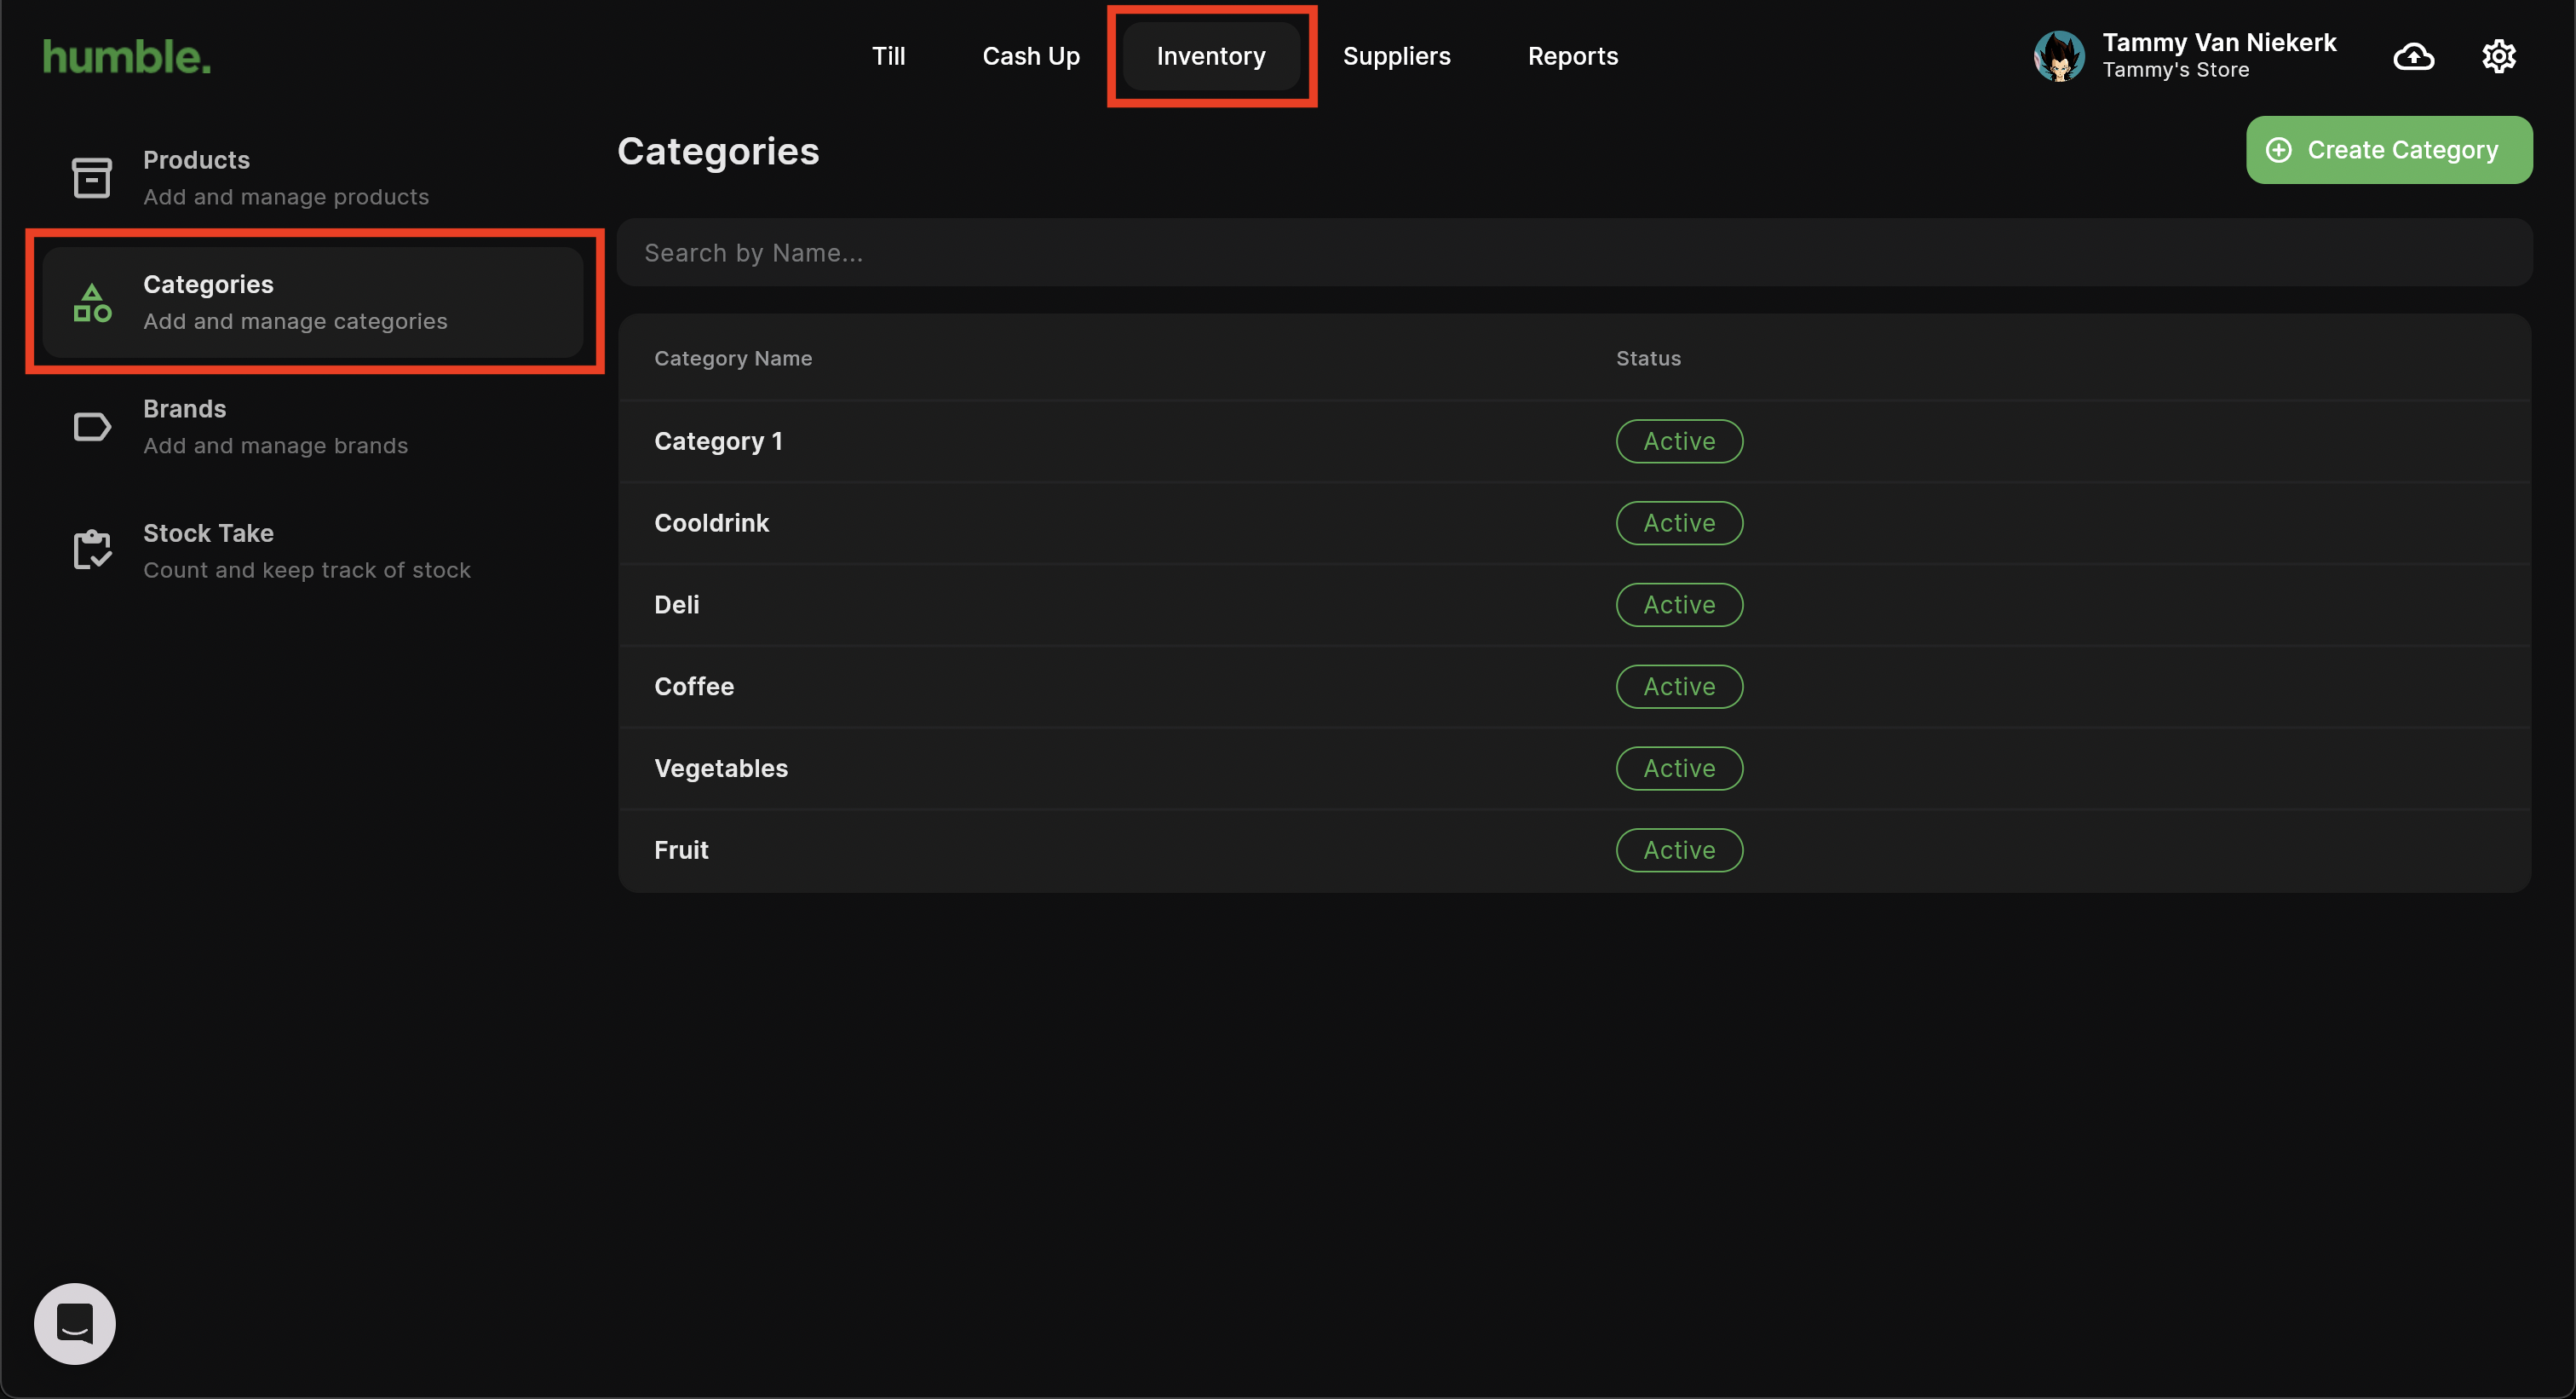Viewport: 2576px width, 1399px height.
Task: Open the Inventory tab
Action: click(x=1211, y=56)
